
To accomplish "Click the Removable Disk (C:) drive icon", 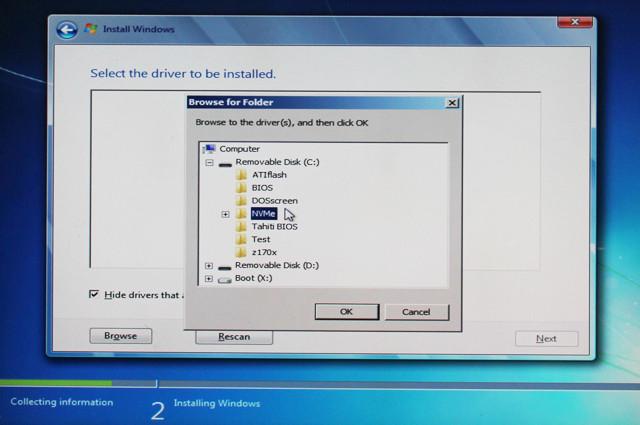I will point(225,164).
